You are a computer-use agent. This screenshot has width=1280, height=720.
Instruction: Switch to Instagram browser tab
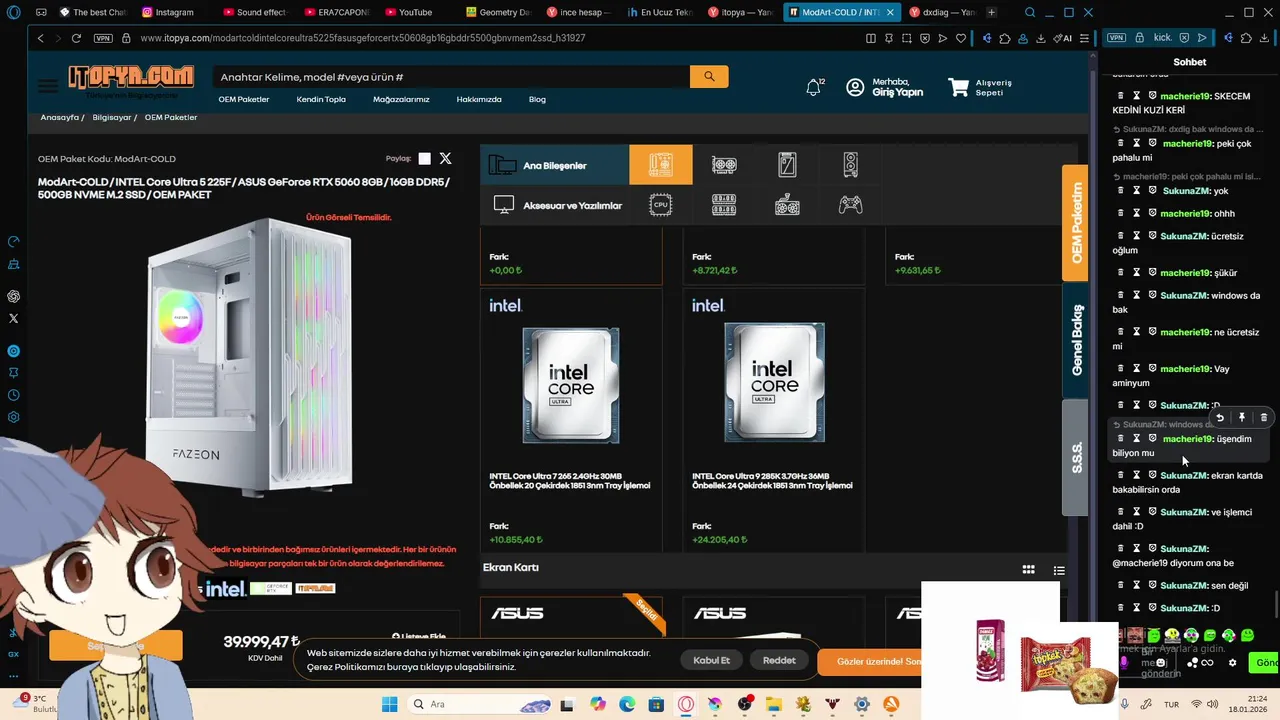[x=168, y=12]
